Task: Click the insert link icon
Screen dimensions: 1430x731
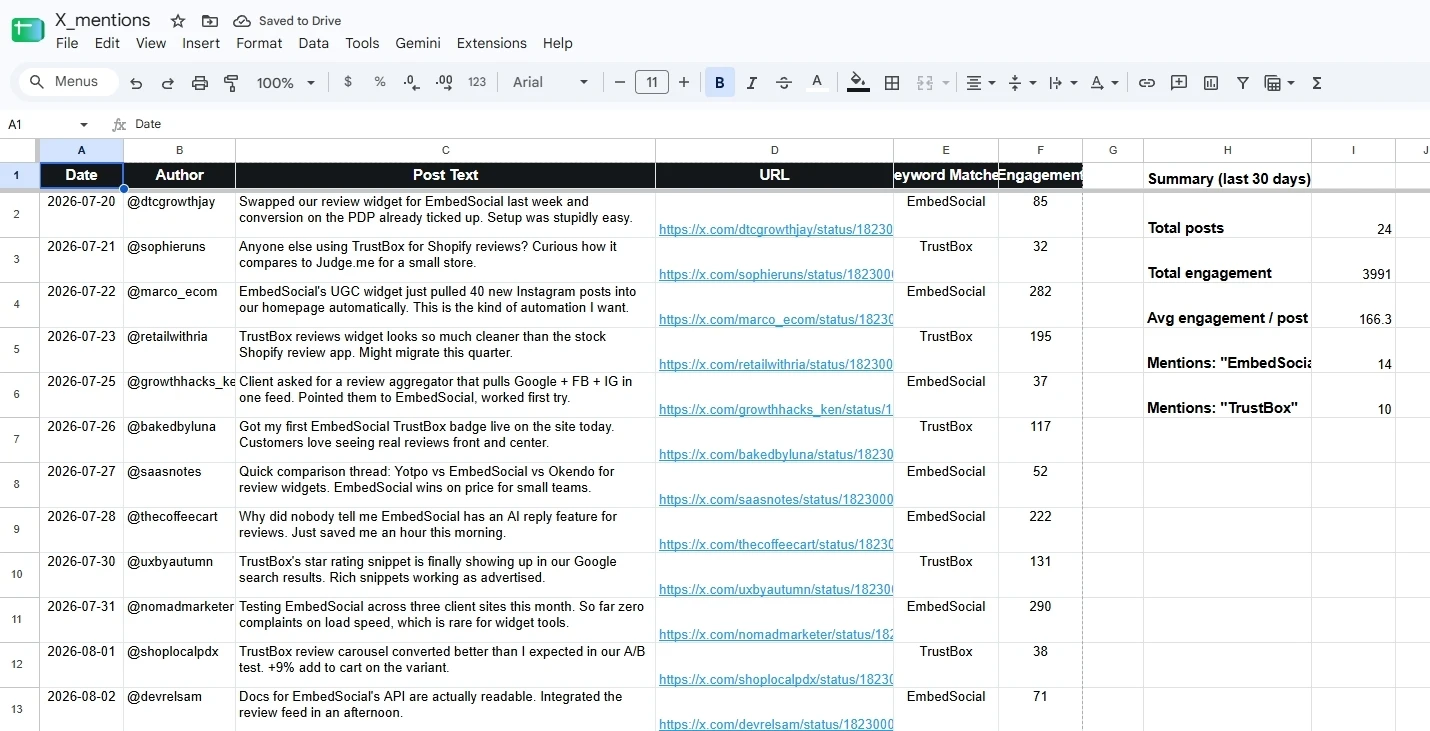Action: [1147, 83]
